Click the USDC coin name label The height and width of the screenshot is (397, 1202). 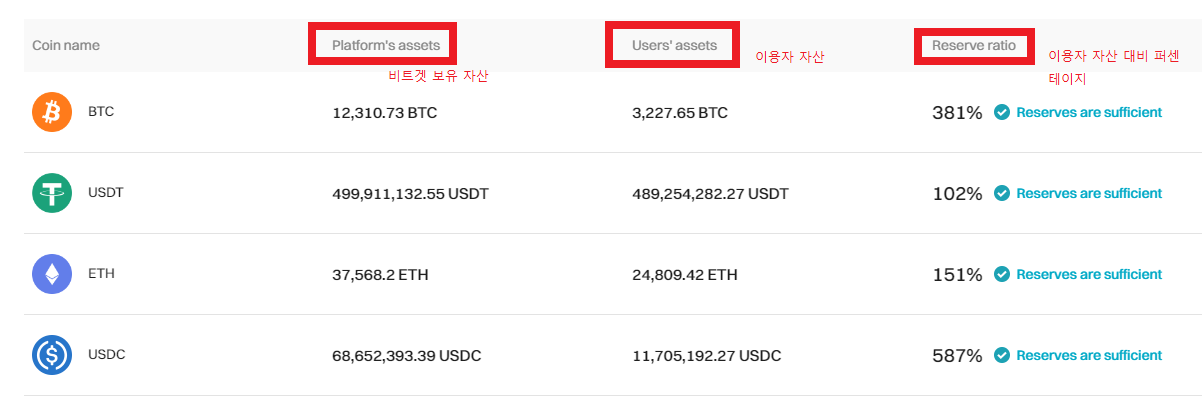point(106,354)
